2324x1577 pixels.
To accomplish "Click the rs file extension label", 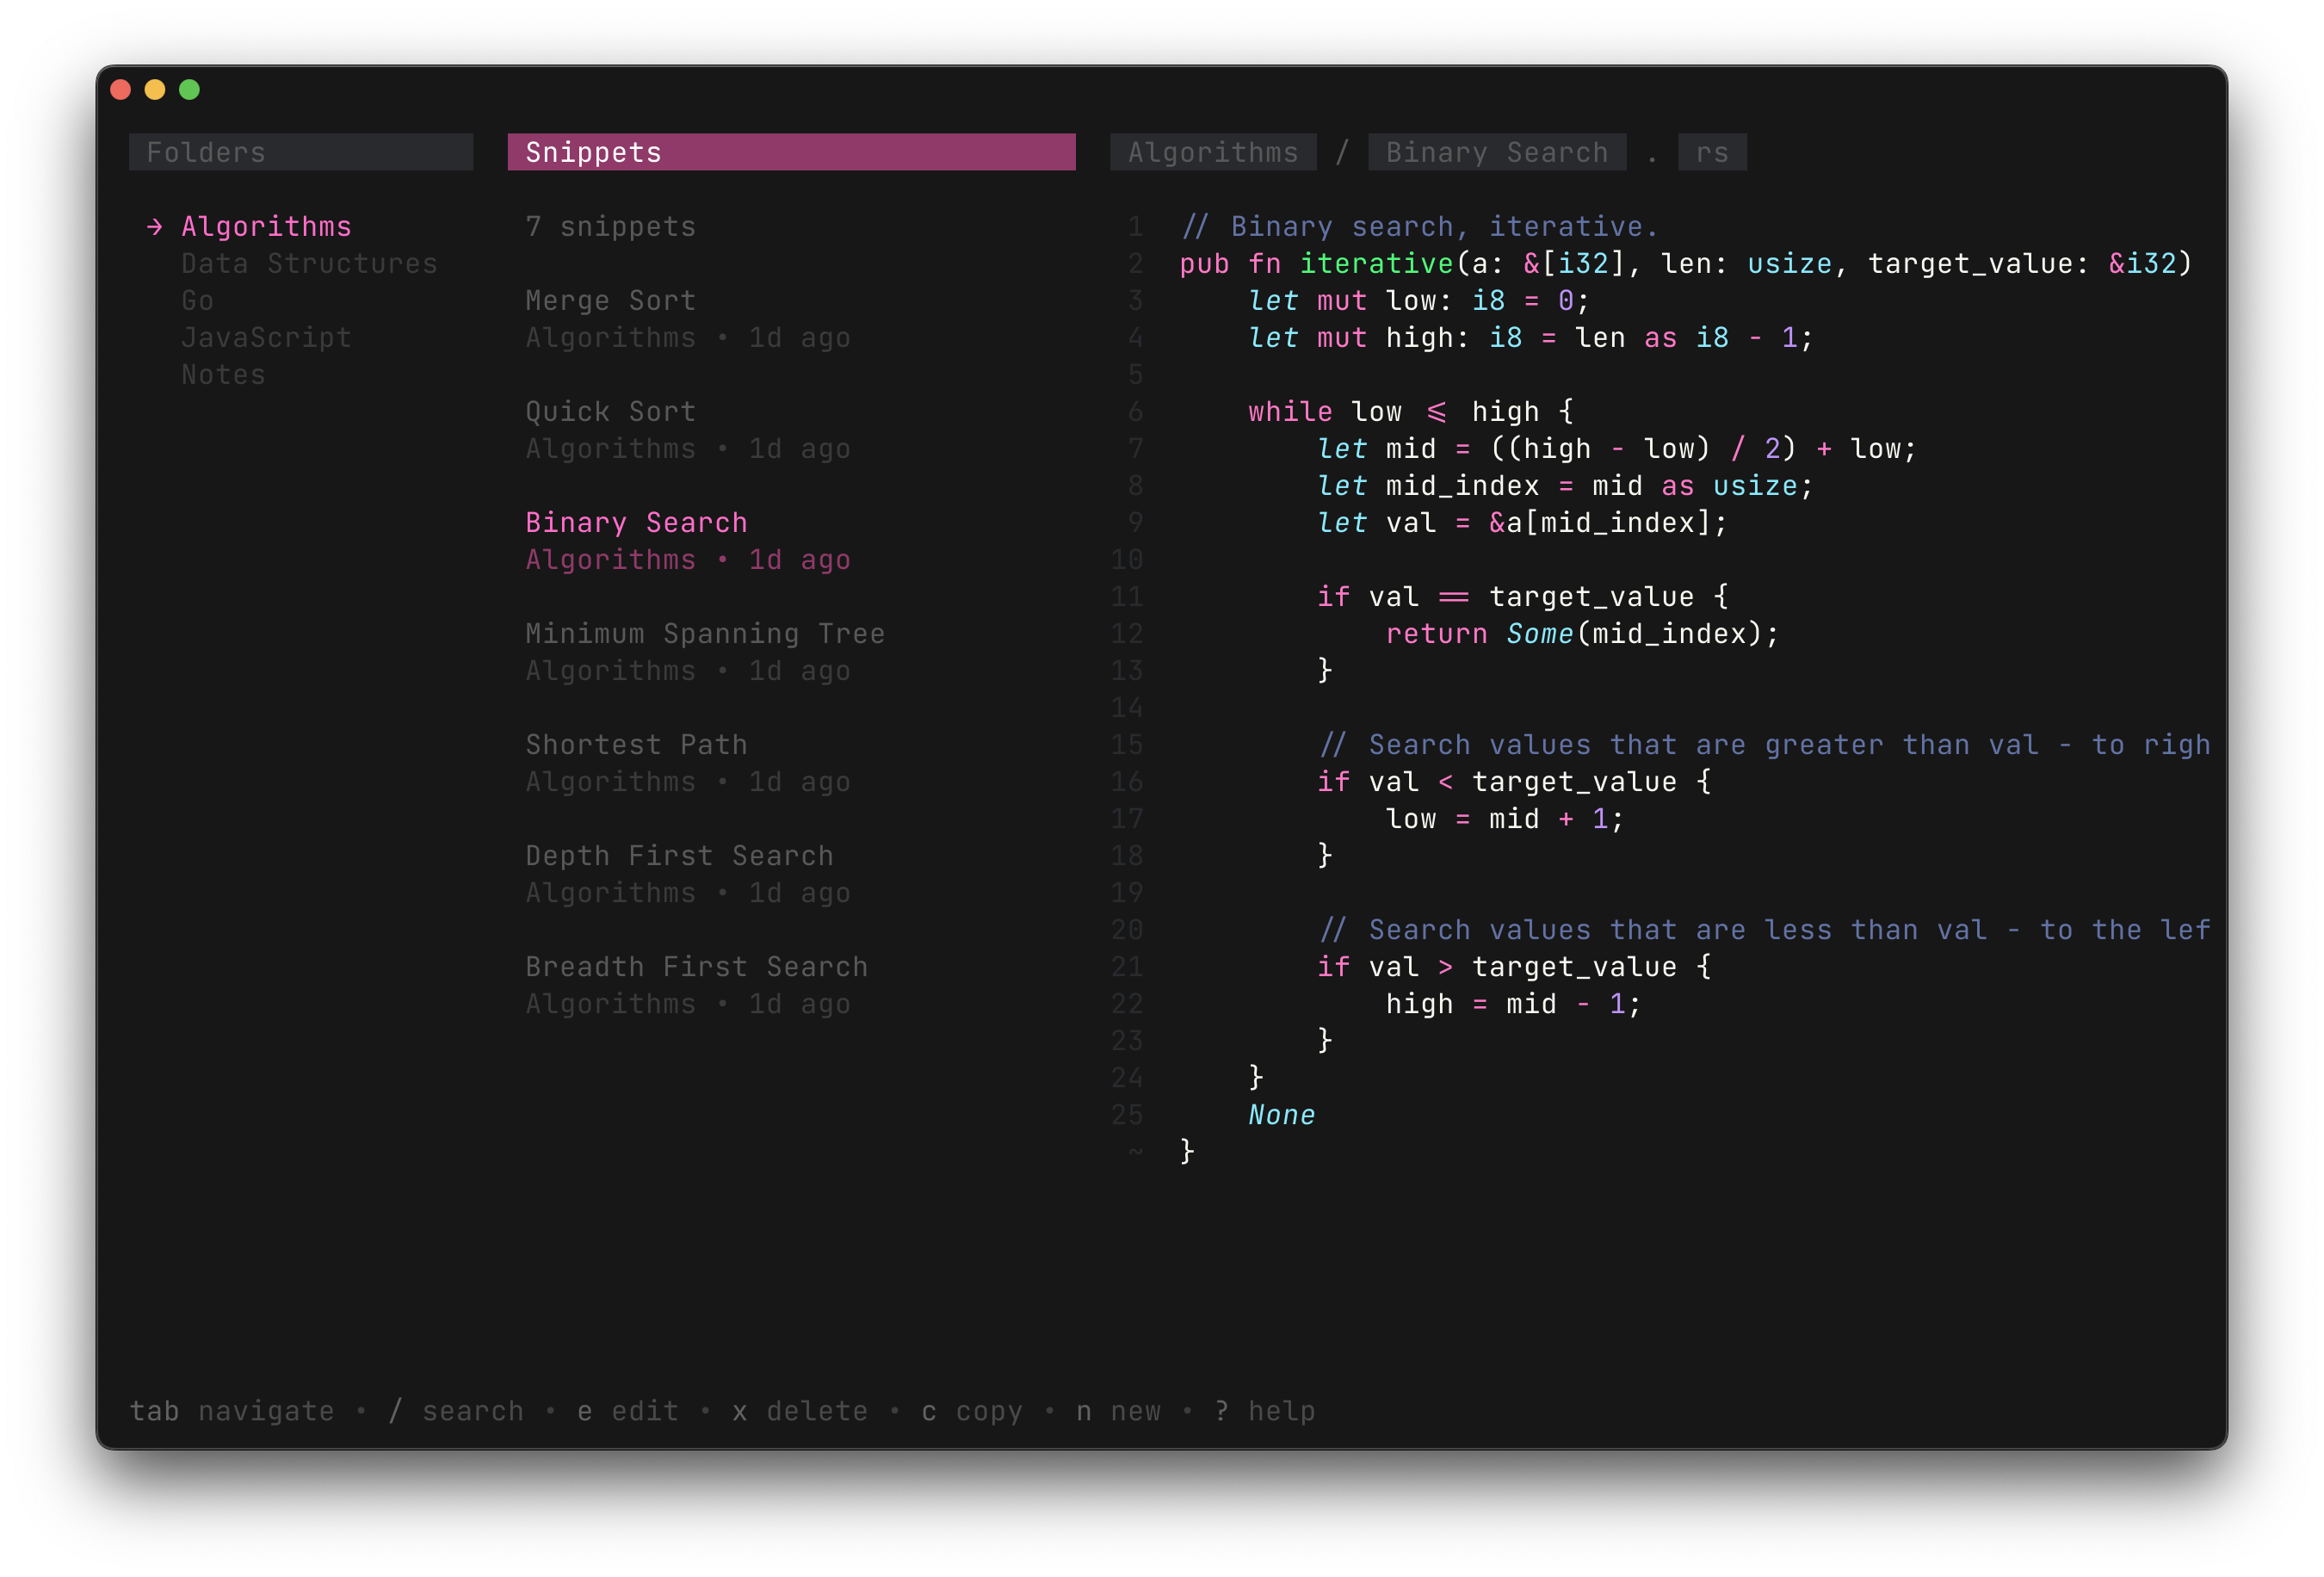I will pos(1711,152).
